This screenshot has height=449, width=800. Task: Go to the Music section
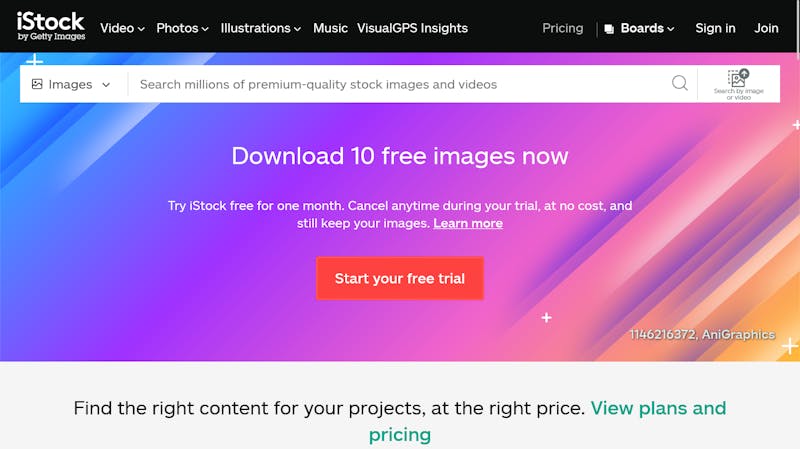(x=330, y=28)
